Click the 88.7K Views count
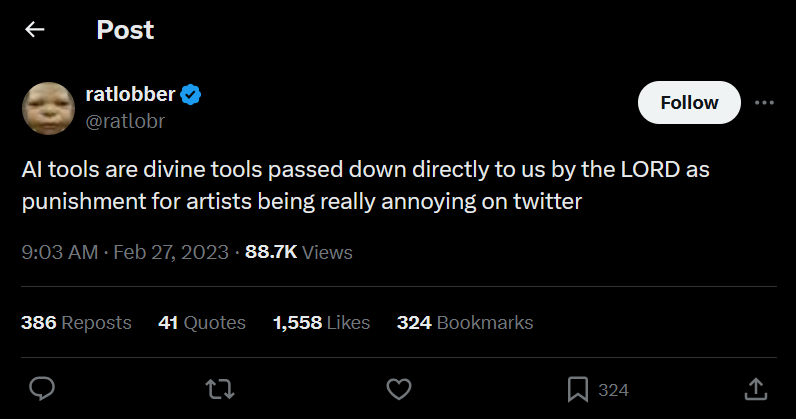 [298, 252]
